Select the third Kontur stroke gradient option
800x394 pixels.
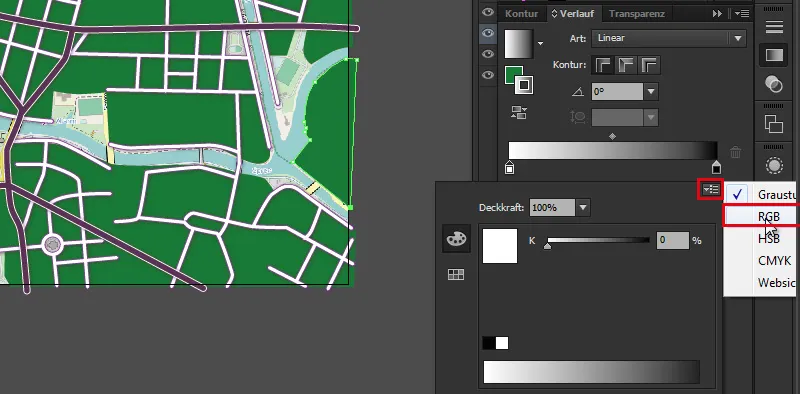click(648, 65)
